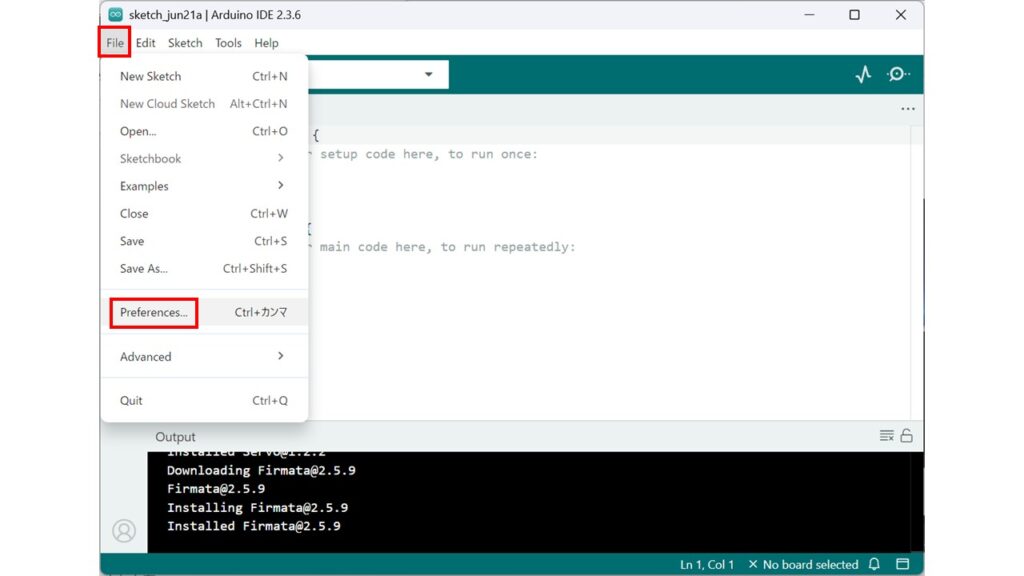Screen dimensions: 1024x576
Task: Open the Edit menu
Action: pyautogui.click(x=145, y=43)
